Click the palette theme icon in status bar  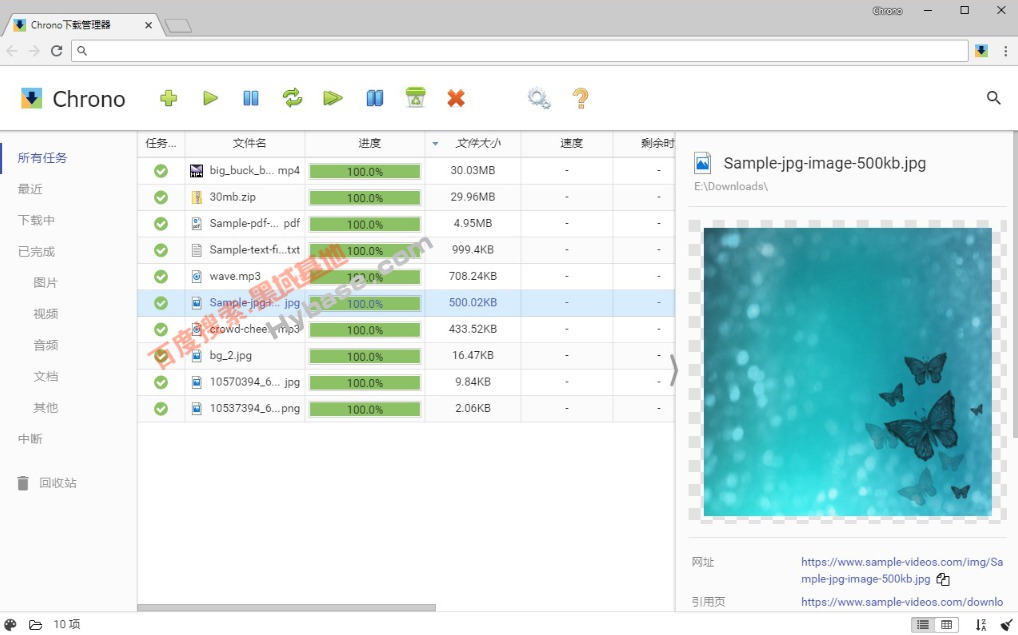tap(10, 625)
